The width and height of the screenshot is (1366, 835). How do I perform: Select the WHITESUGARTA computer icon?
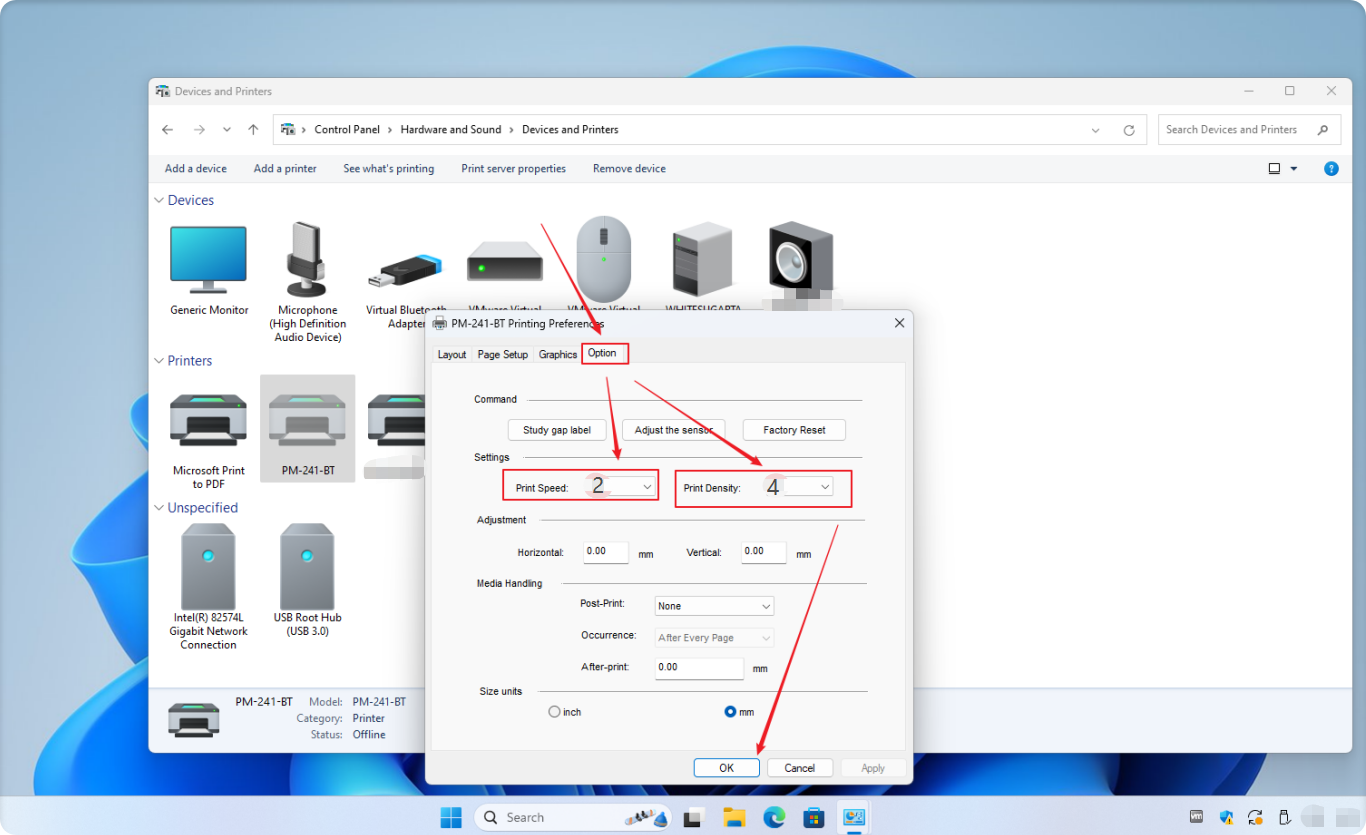702,258
